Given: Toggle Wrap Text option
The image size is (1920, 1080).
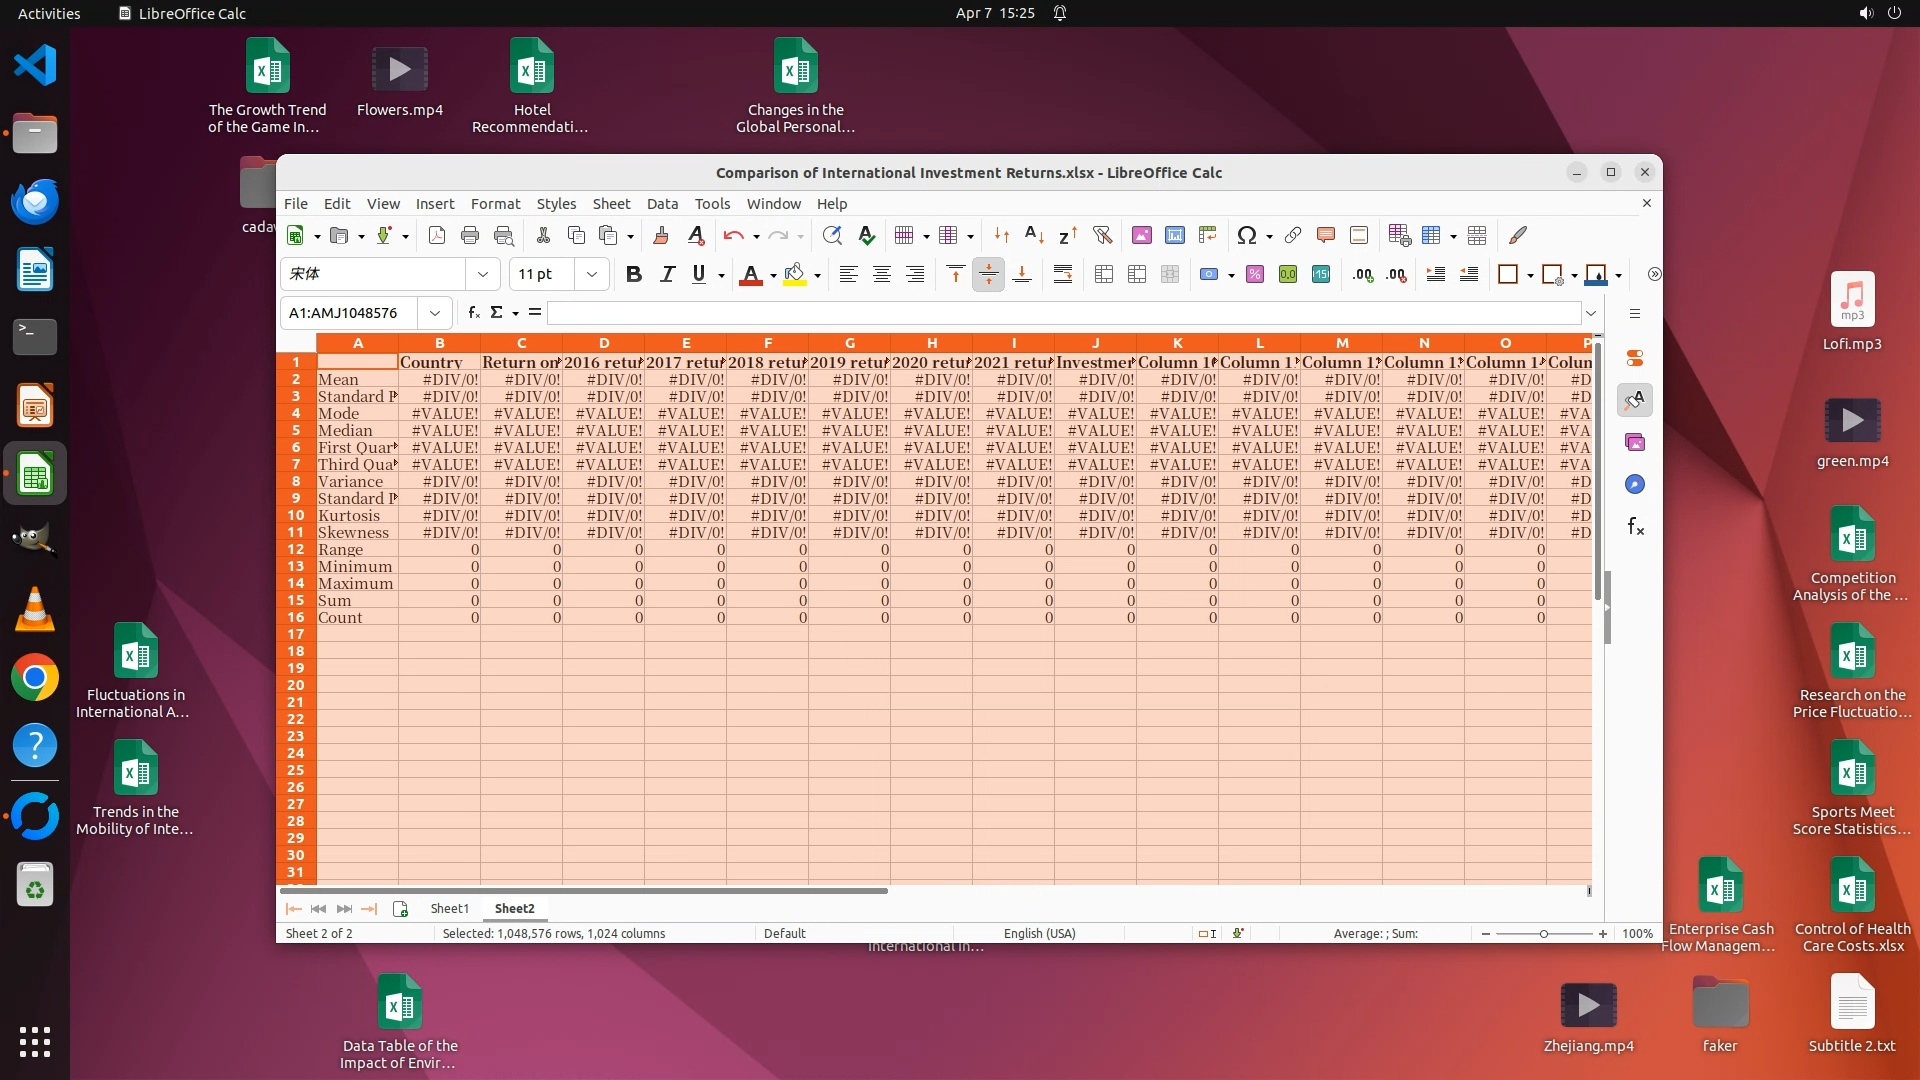Looking at the screenshot, I should pyautogui.click(x=1063, y=275).
